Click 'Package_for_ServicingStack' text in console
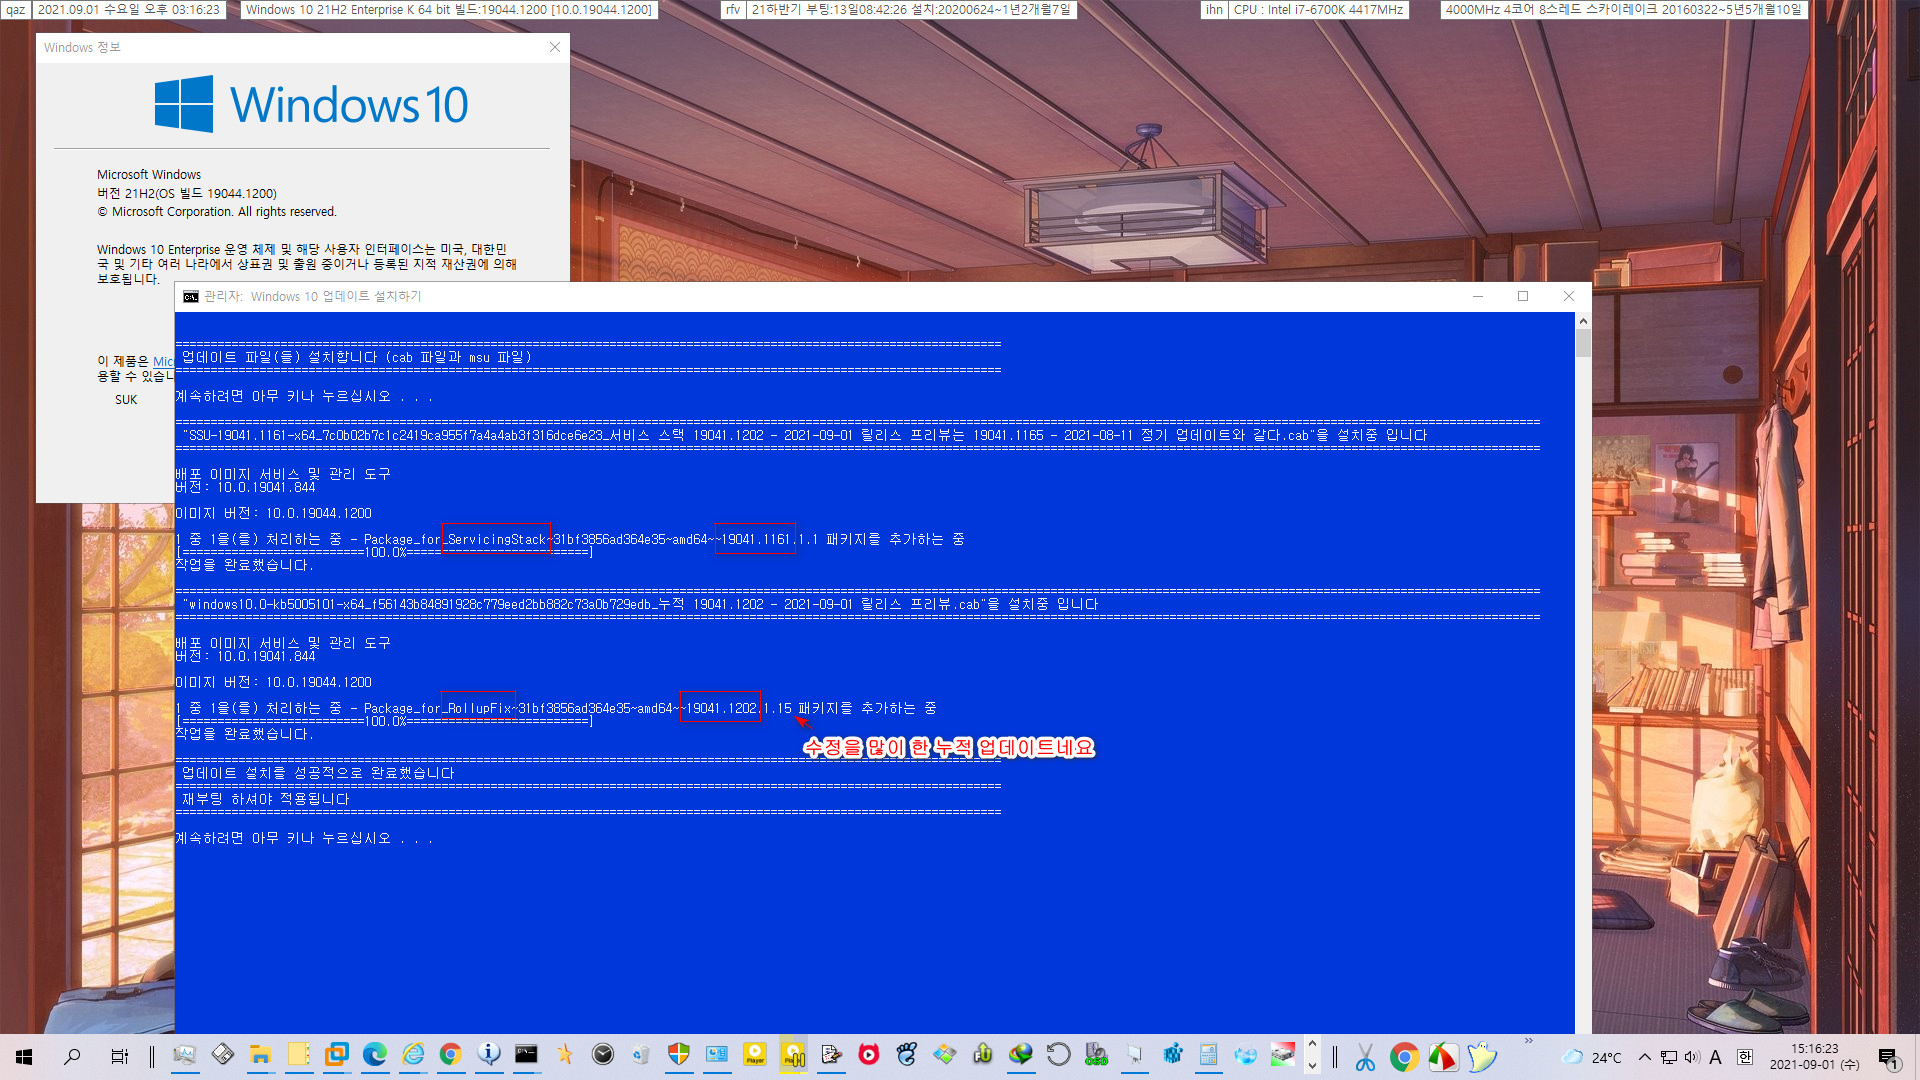The height and width of the screenshot is (1080, 1920). tap(455, 540)
